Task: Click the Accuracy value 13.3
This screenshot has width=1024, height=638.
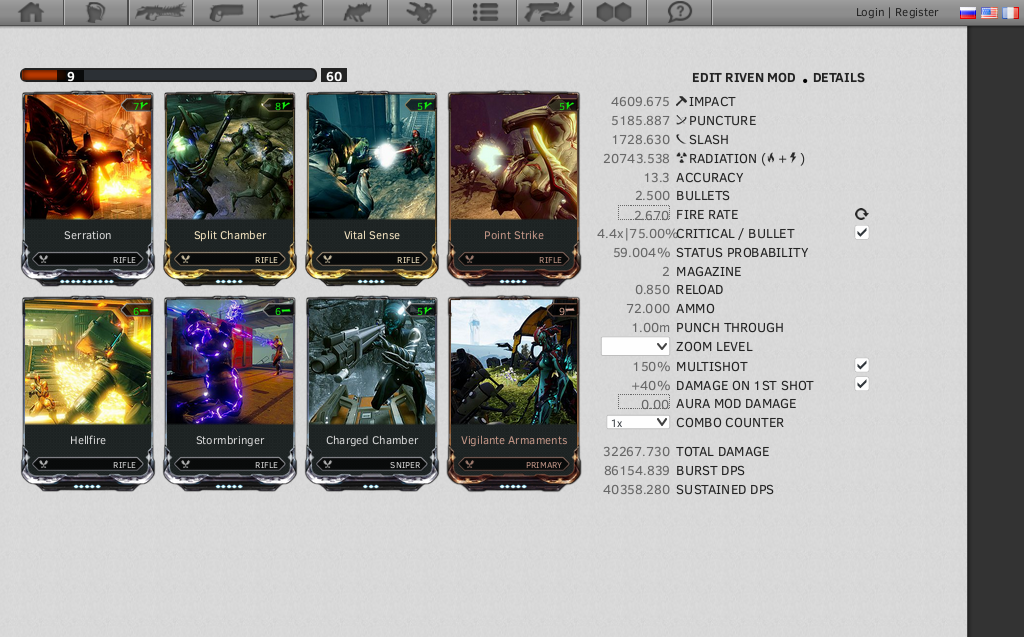Action: (656, 177)
